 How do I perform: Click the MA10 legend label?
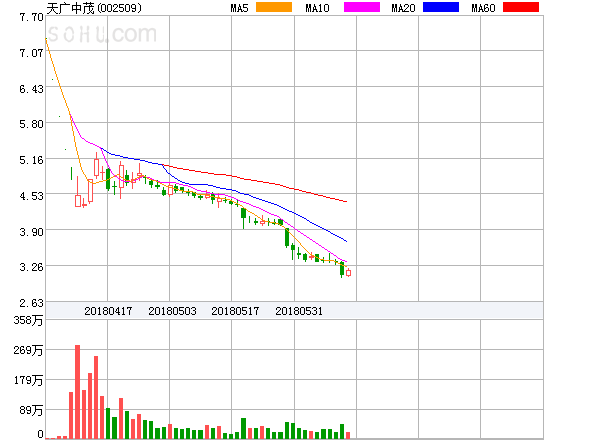(317, 8)
